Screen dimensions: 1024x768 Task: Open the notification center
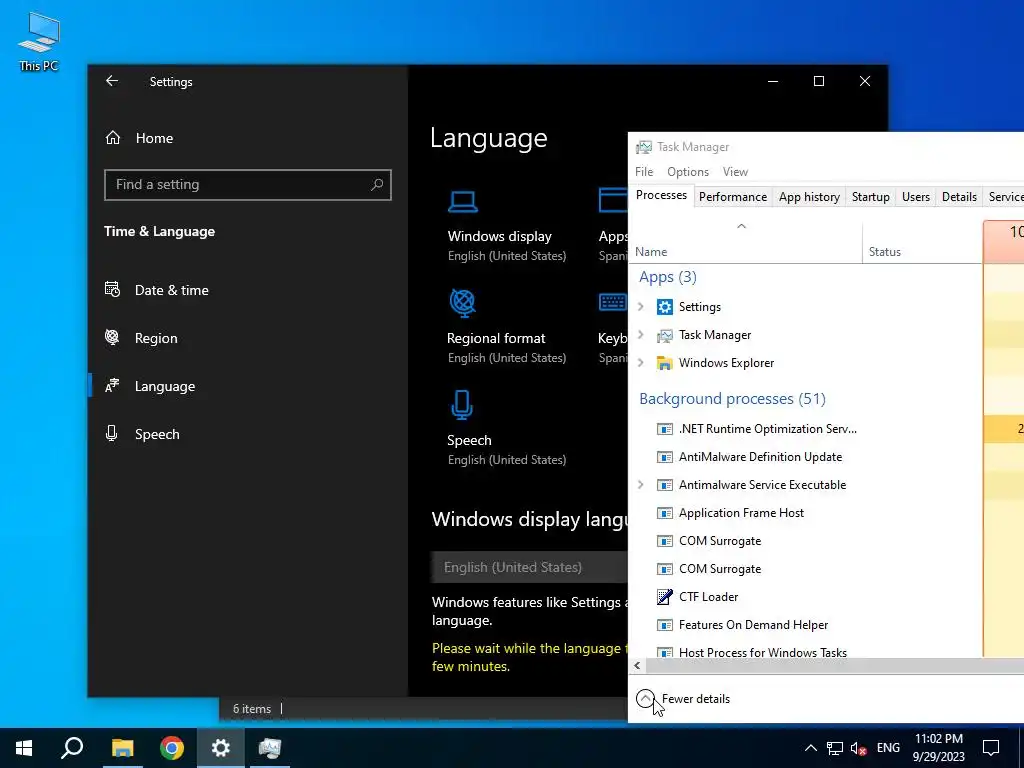tap(991, 748)
